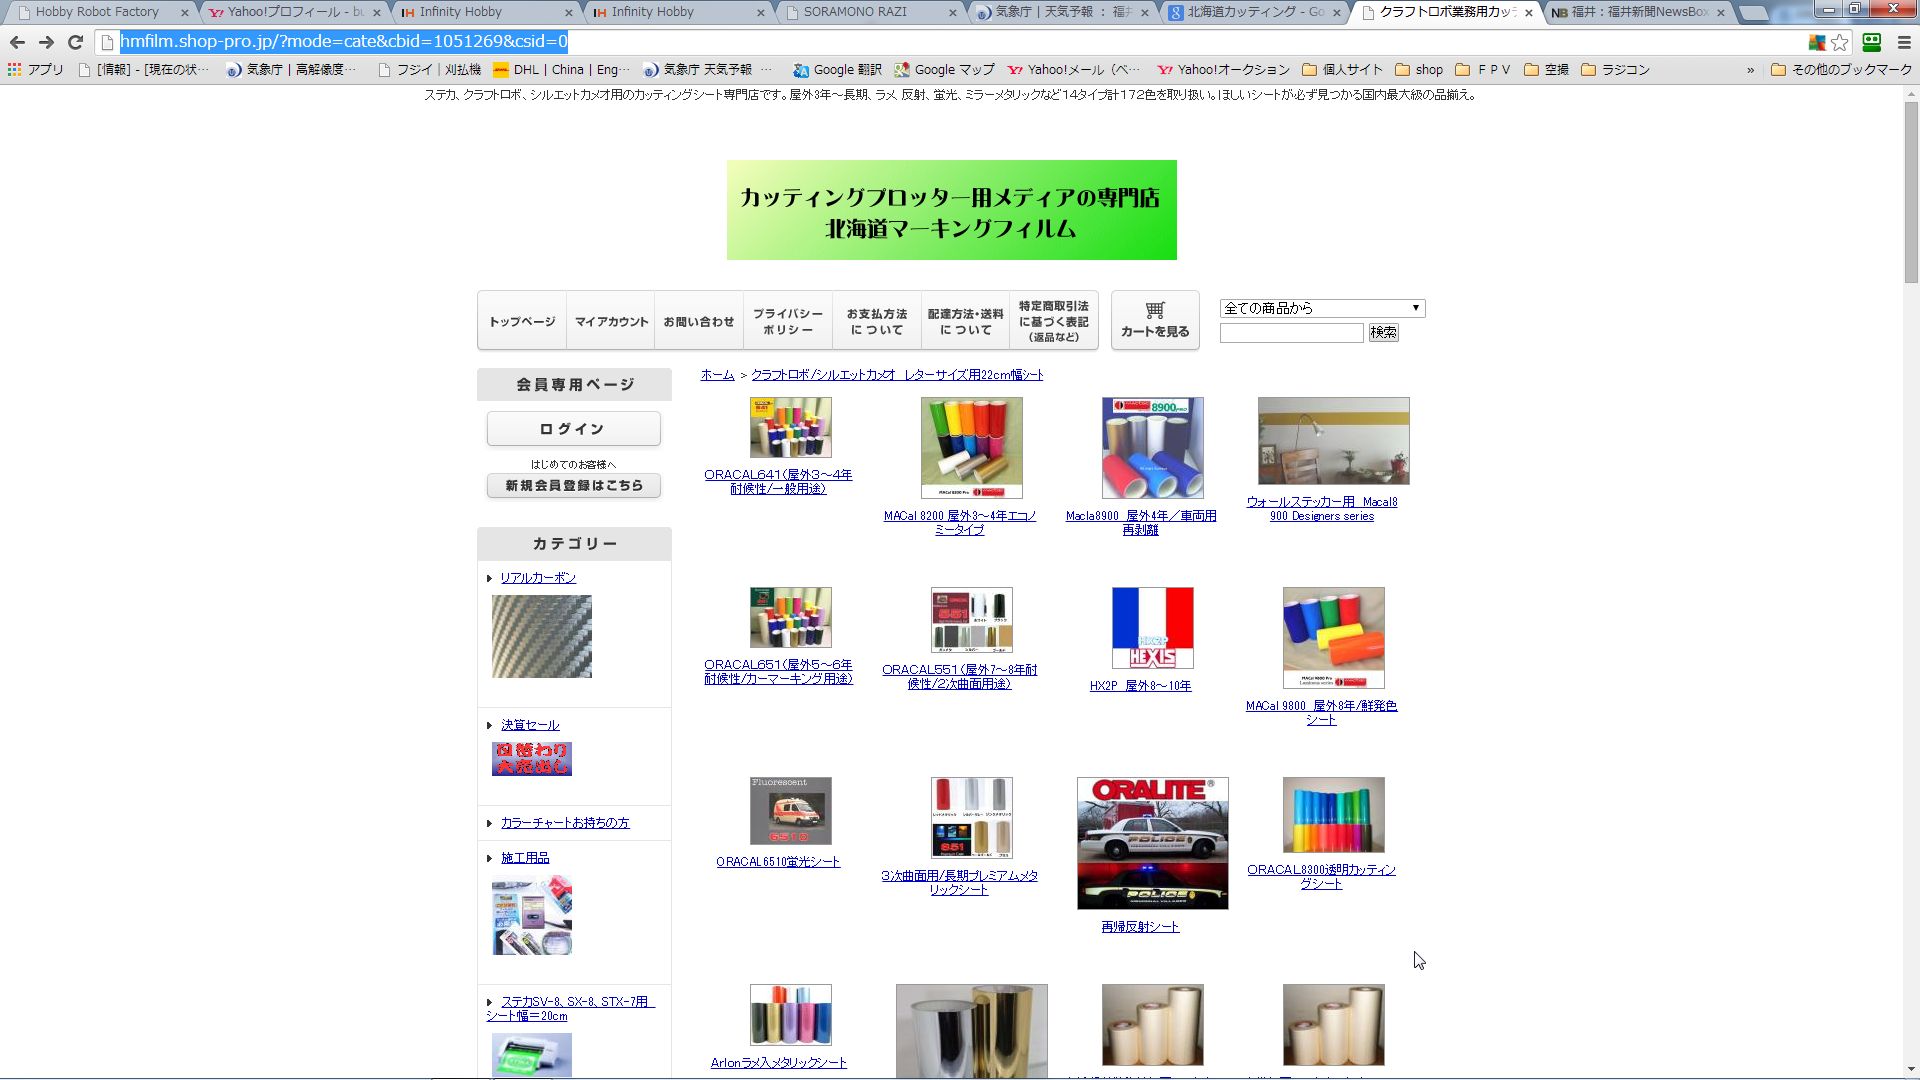Open the ホーム breadcrumb link

click(717, 375)
